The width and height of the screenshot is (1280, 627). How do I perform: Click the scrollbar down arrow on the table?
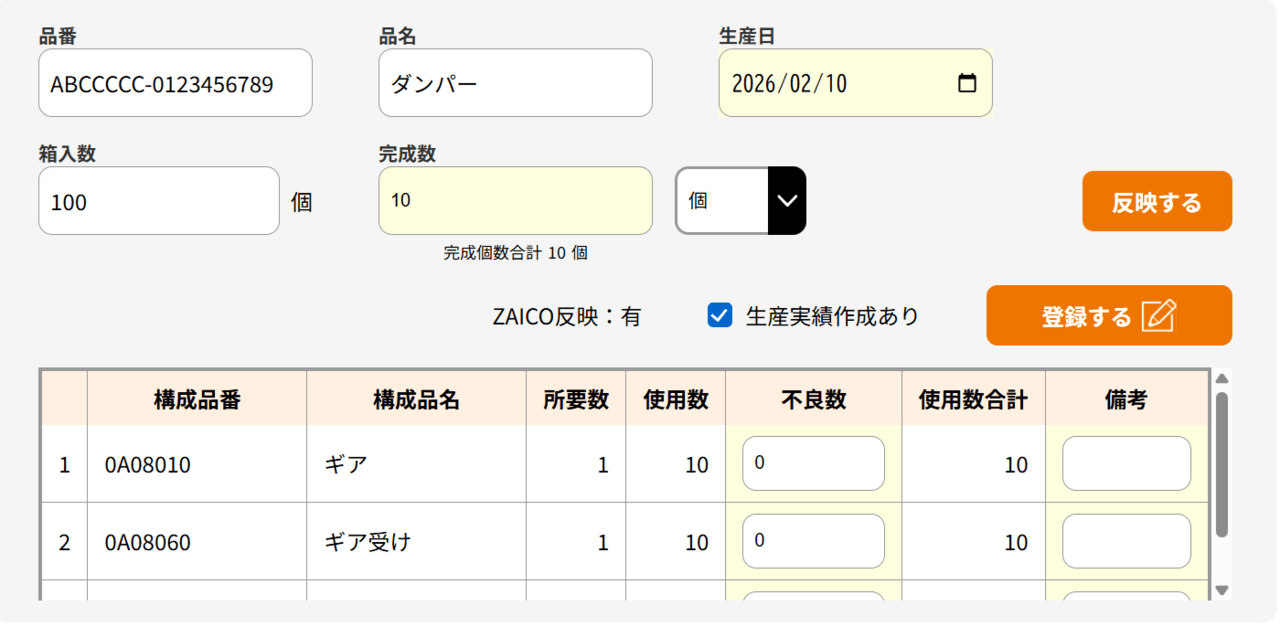coord(1222,590)
